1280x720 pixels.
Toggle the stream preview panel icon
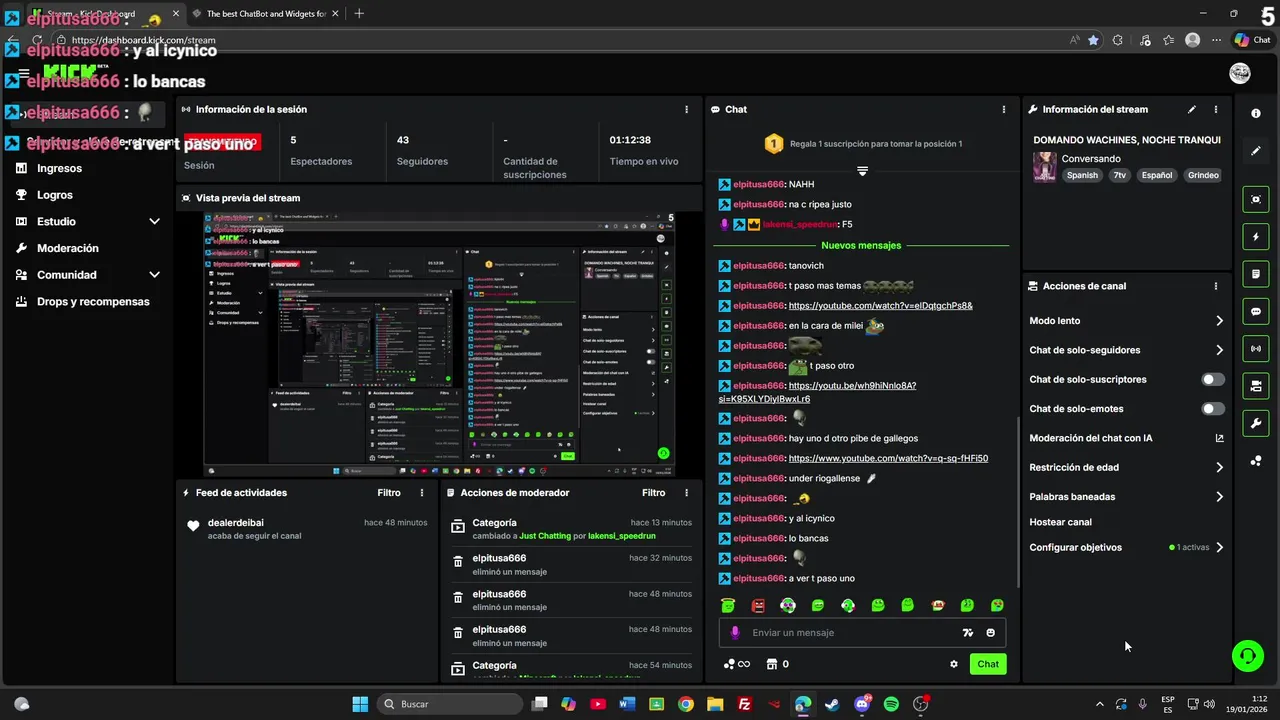1256,200
